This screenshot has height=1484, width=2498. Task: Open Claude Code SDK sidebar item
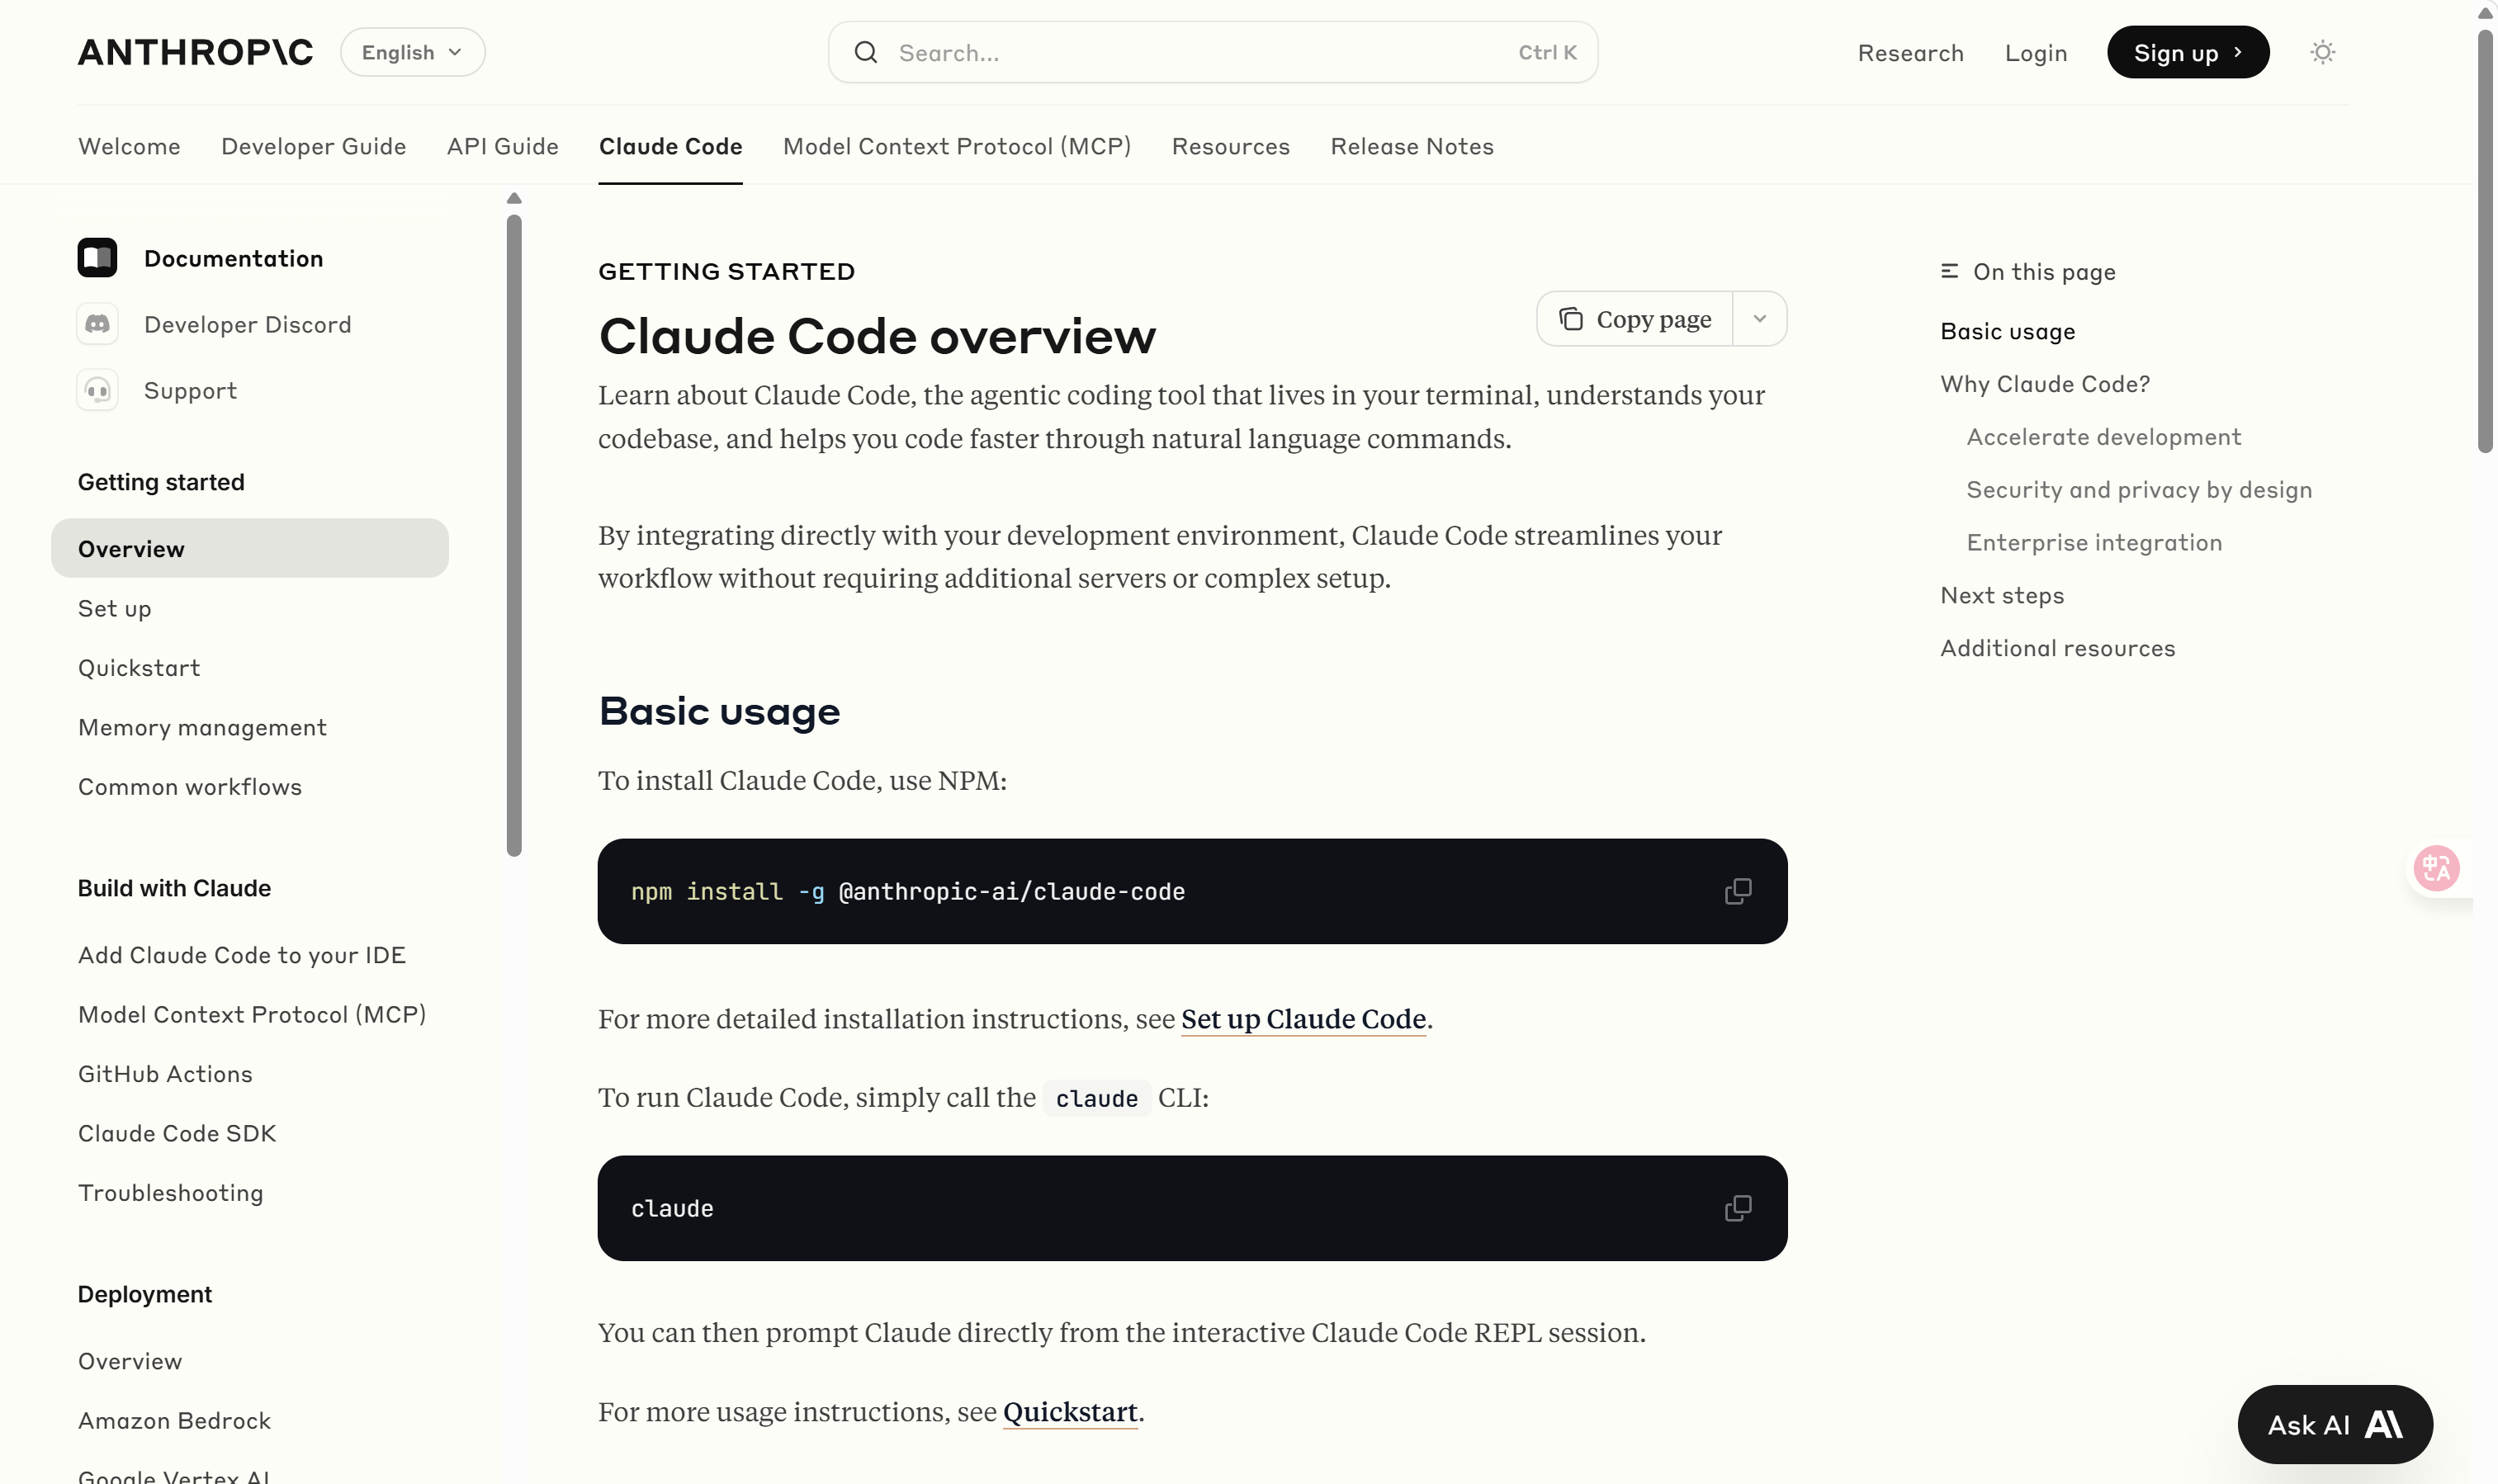click(x=177, y=1133)
